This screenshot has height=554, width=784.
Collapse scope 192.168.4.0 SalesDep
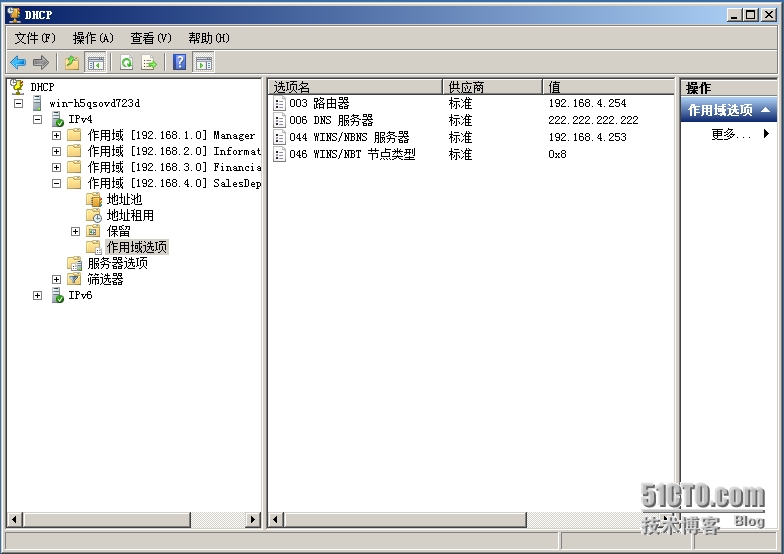click(56, 184)
